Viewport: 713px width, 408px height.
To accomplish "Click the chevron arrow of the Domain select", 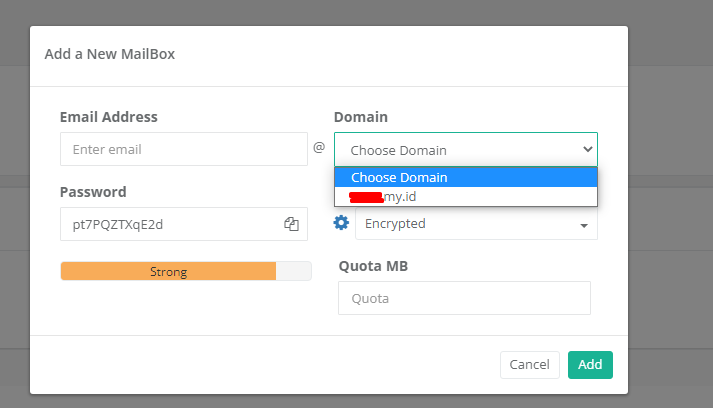I will pyautogui.click(x=587, y=149).
